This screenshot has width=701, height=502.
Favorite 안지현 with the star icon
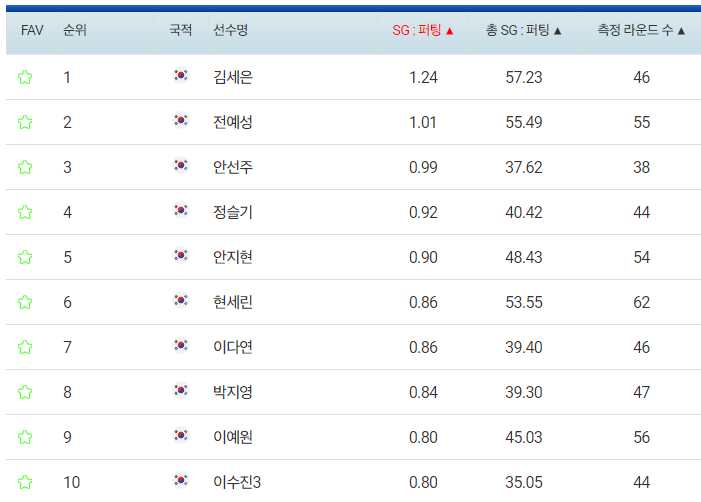tap(25, 257)
